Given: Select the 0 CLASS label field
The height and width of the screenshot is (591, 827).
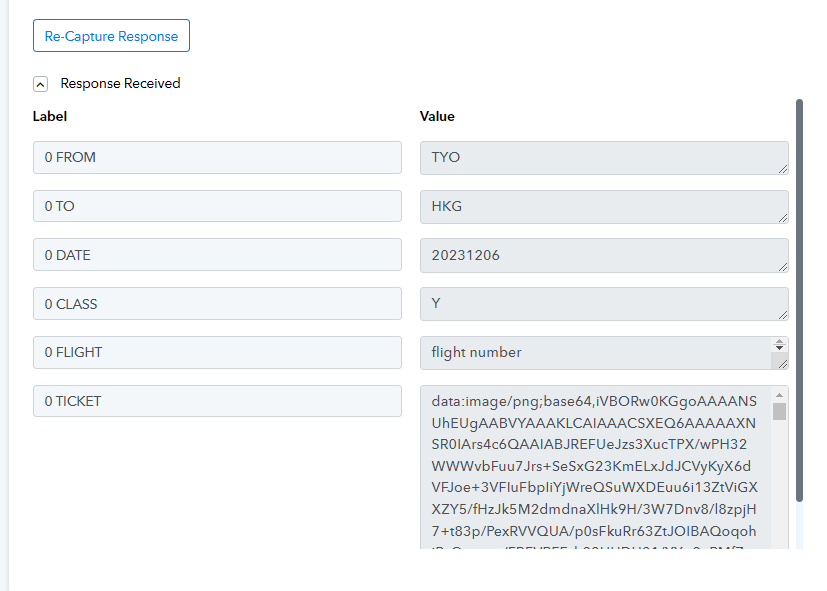Looking at the screenshot, I should tap(217, 304).
